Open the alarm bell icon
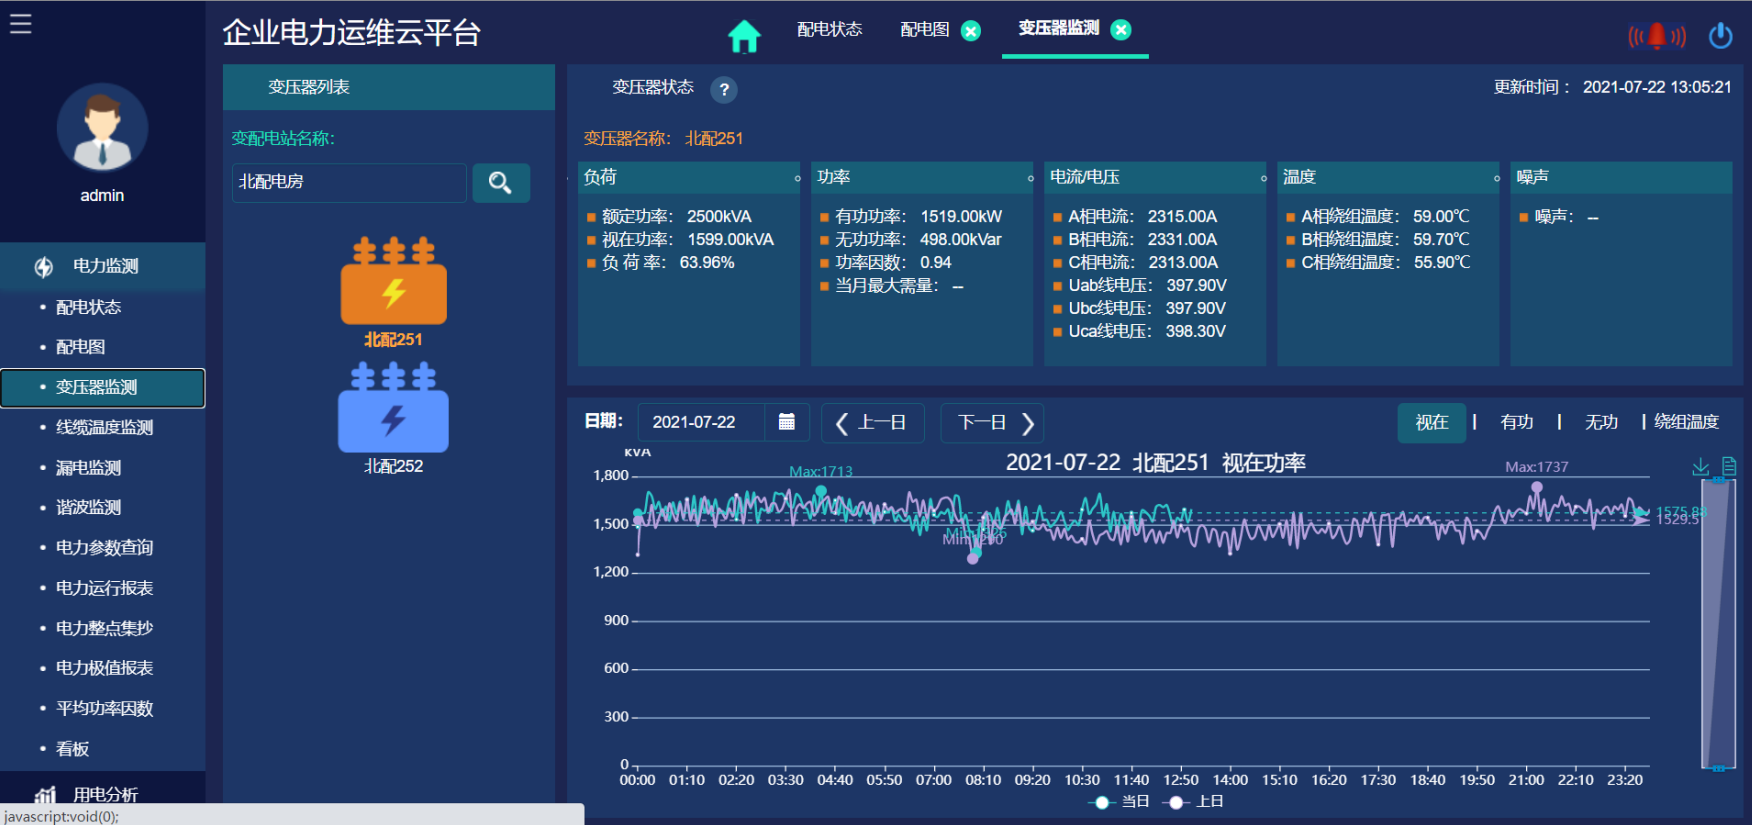The height and width of the screenshot is (825, 1752). (1657, 36)
